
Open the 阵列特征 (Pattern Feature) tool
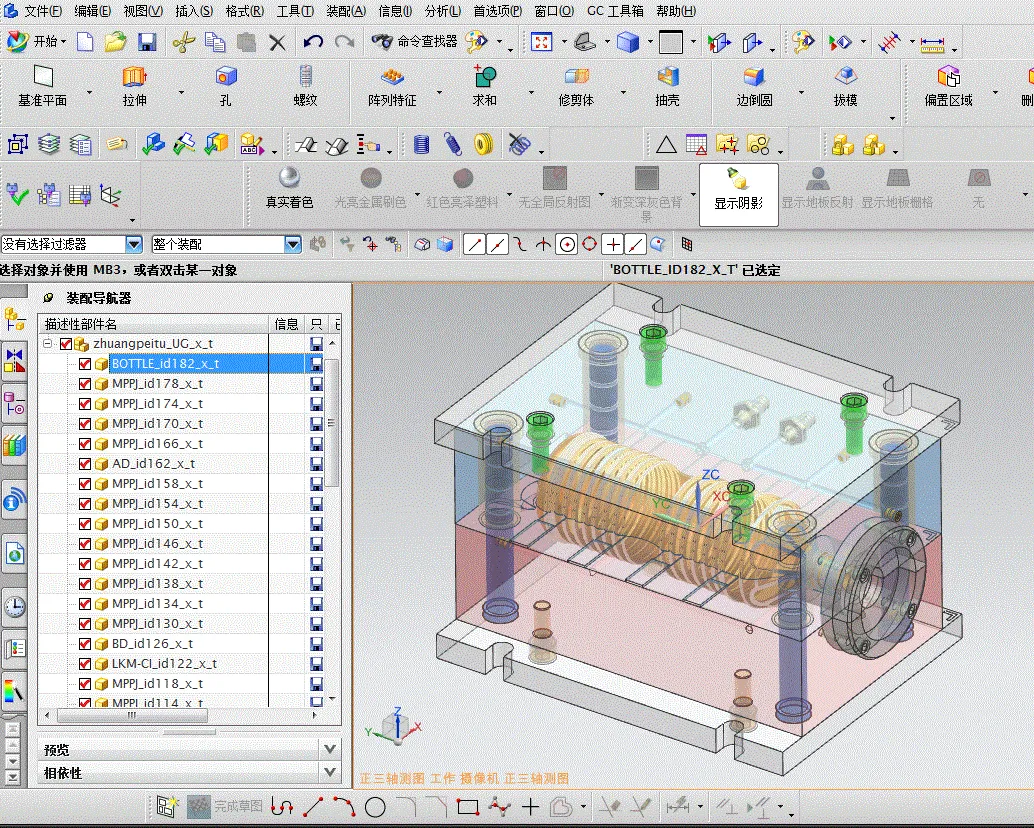click(x=389, y=85)
